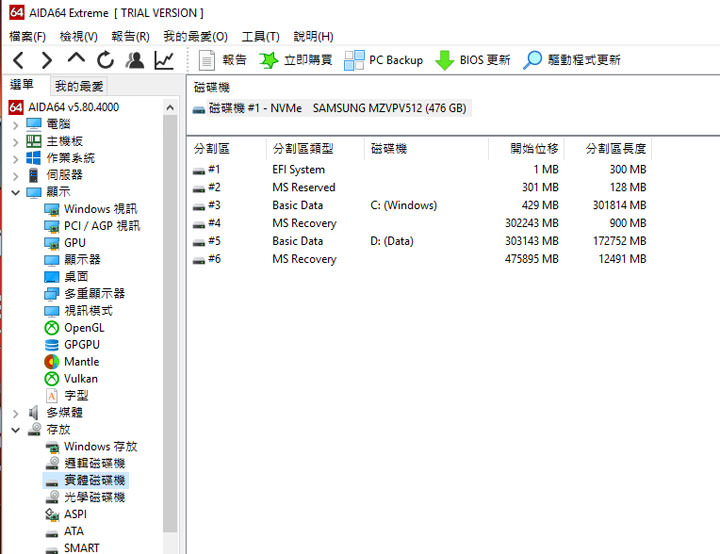Viewport: 720px width, 554px height.
Task: Switch to the 我的最愛 tab
Action: point(79,87)
